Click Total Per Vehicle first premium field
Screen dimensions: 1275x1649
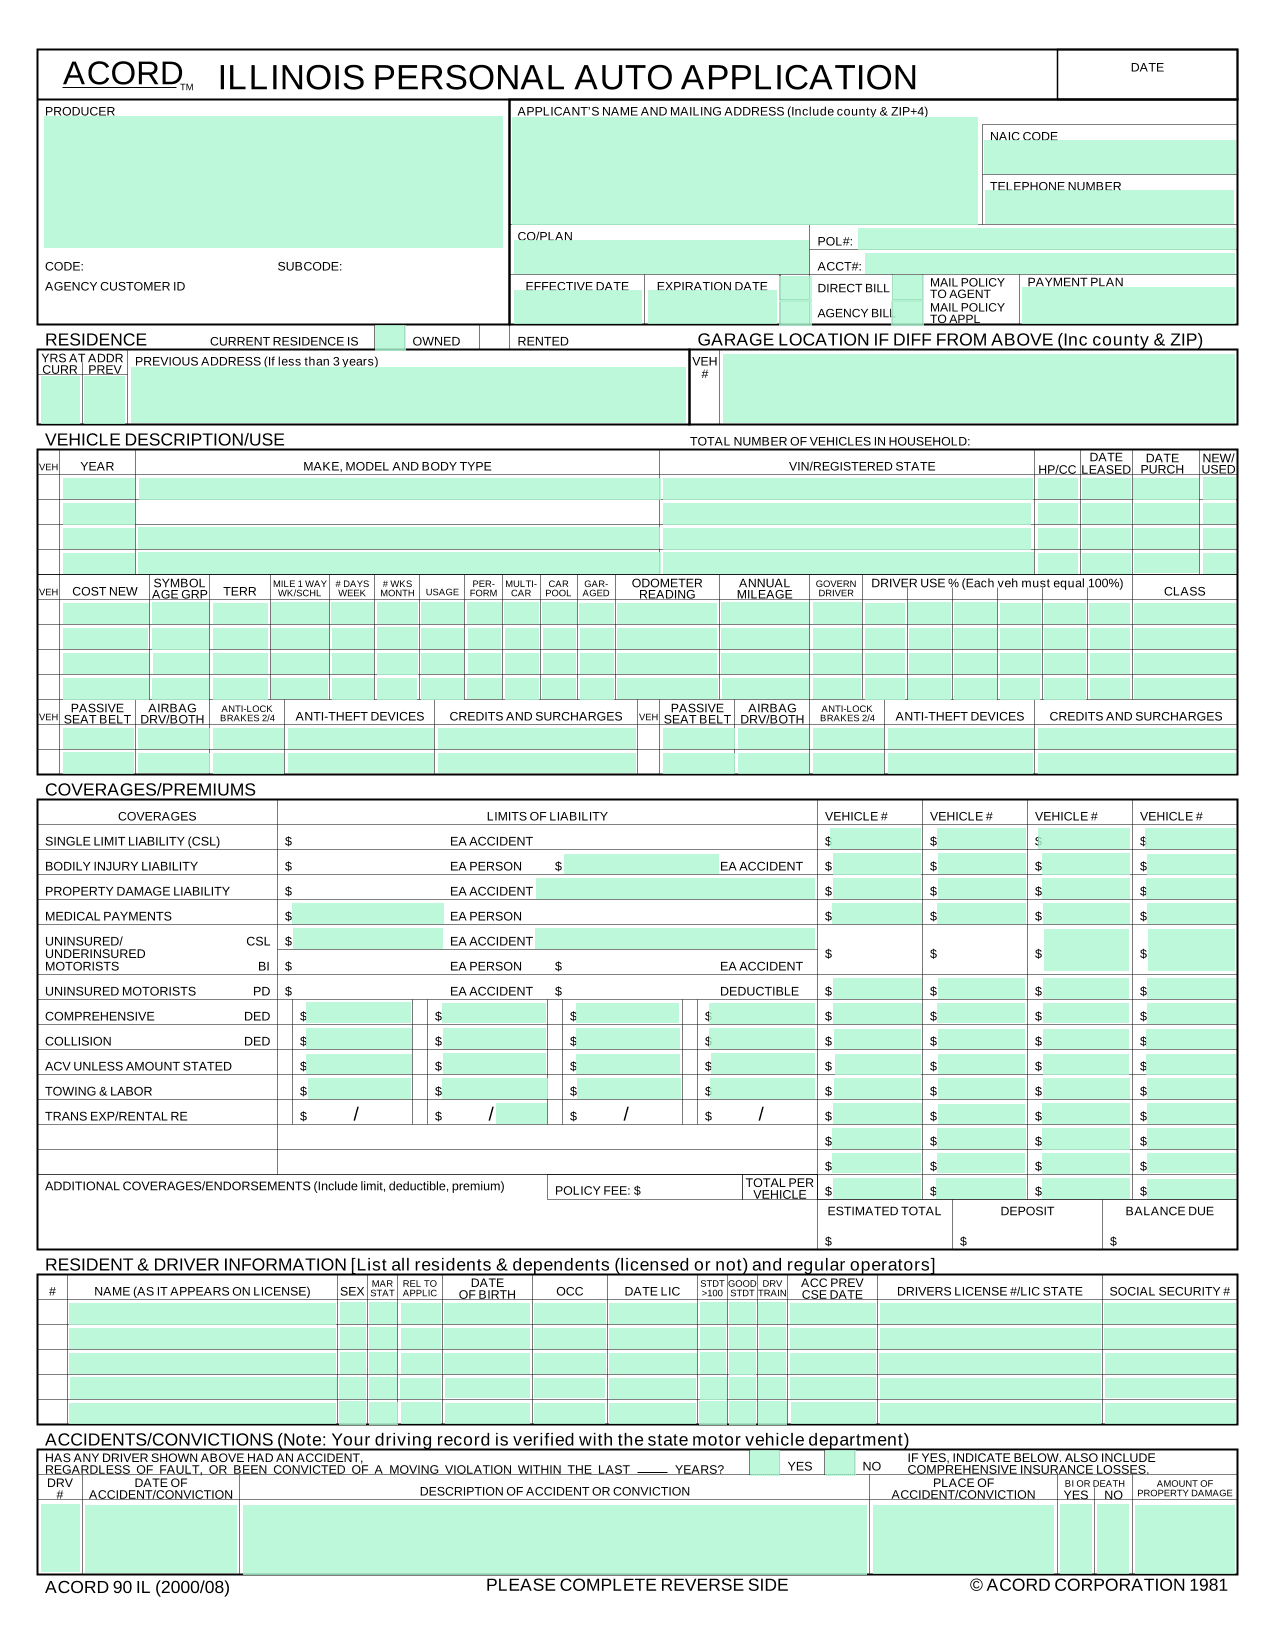point(875,1189)
